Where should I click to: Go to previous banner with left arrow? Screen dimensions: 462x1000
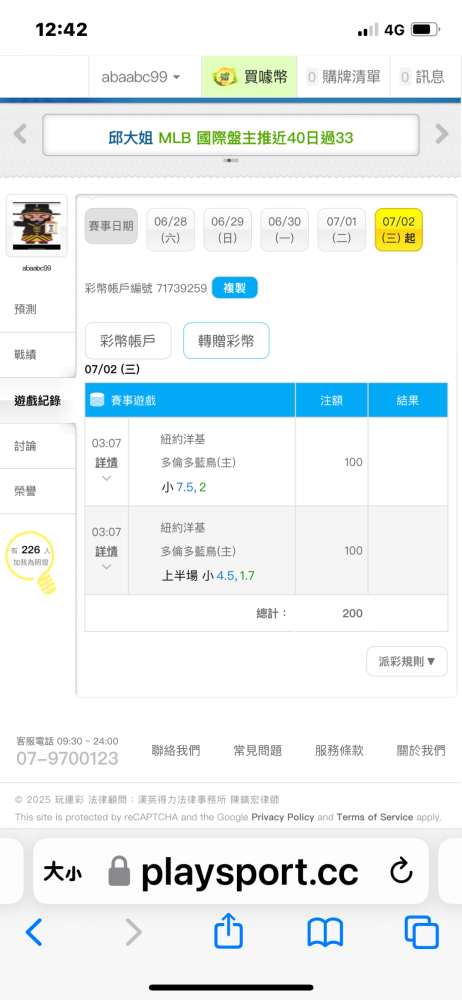click(20, 134)
